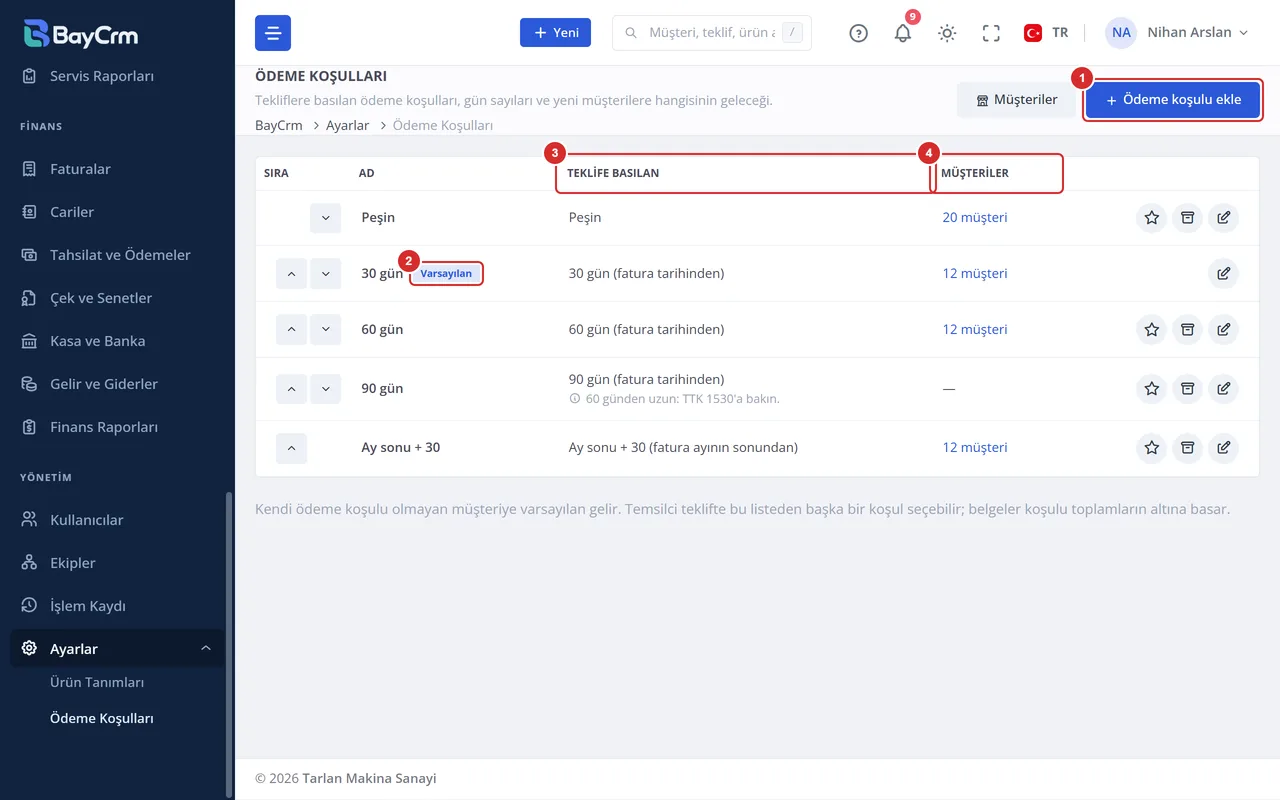Screen dimensions: 1280x800
Task: Click the Yeni button
Action: point(555,33)
